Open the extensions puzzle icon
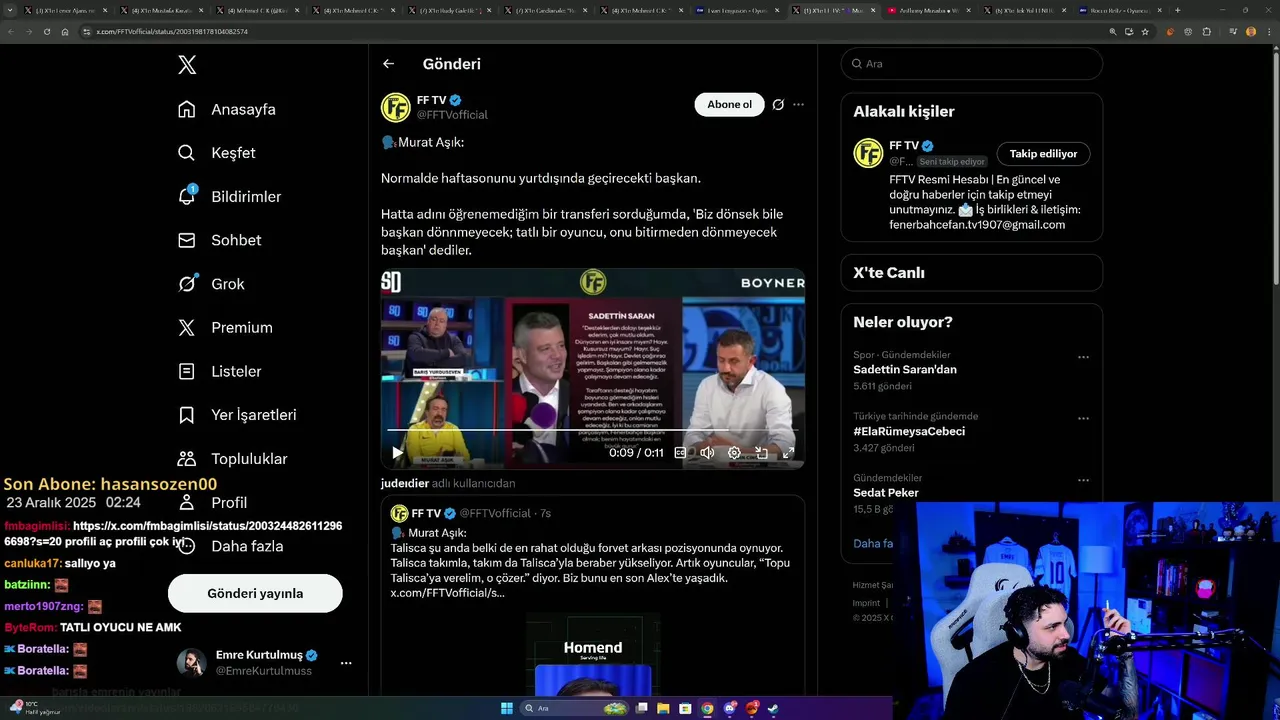This screenshot has height=720, width=1280. (1207, 31)
